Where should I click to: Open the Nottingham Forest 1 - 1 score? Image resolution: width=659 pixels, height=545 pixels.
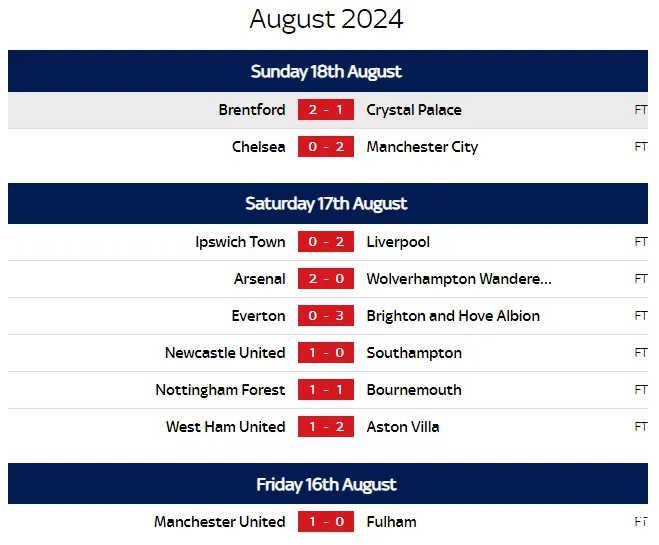click(x=326, y=390)
